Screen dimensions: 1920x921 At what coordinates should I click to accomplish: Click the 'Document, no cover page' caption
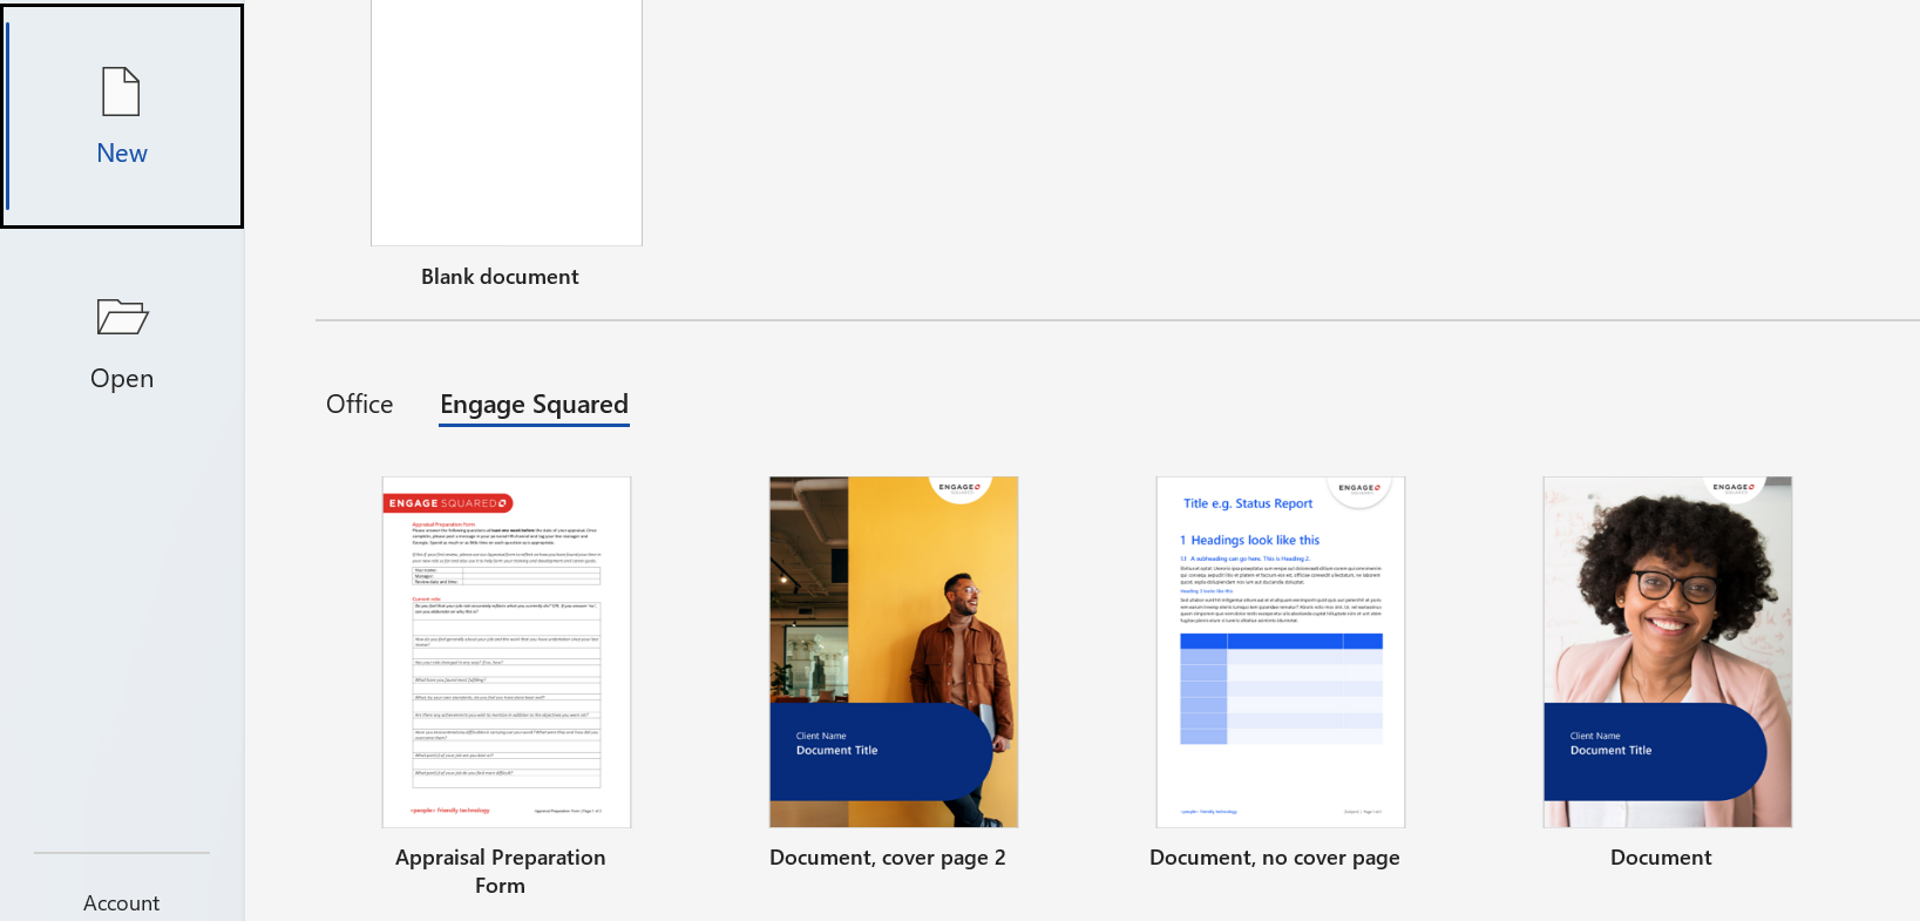[1274, 857]
